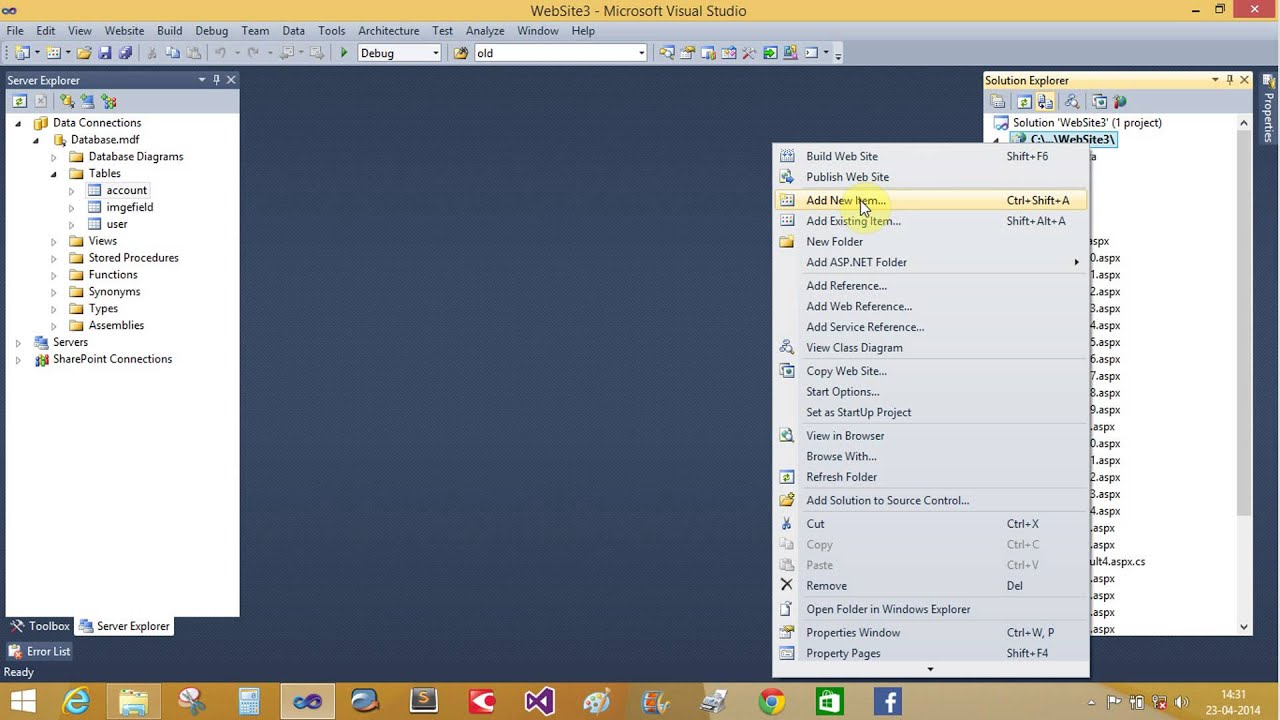Image resolution: width=1280 pixels, height=720 pixels.
Task: Open File Explorer from the taskbar
Action: 134,701
